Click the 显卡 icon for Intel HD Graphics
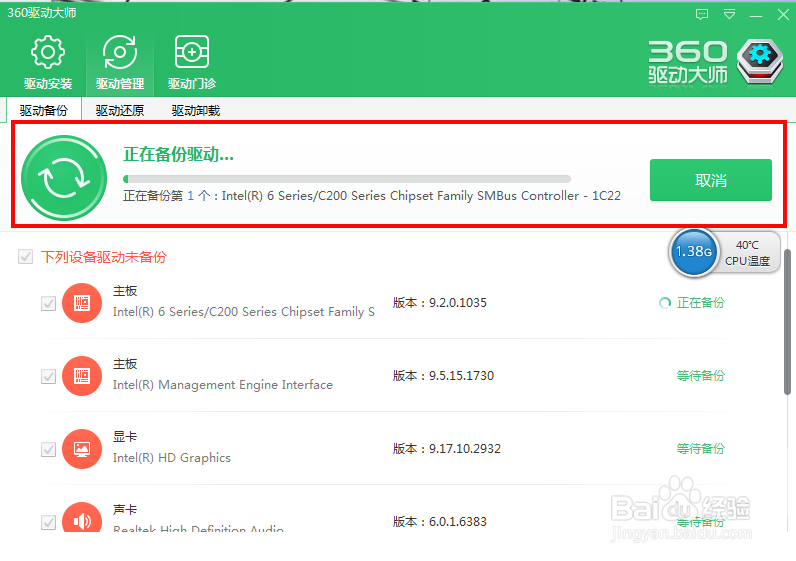Screen dimensions: 796x561 (82, 449)
